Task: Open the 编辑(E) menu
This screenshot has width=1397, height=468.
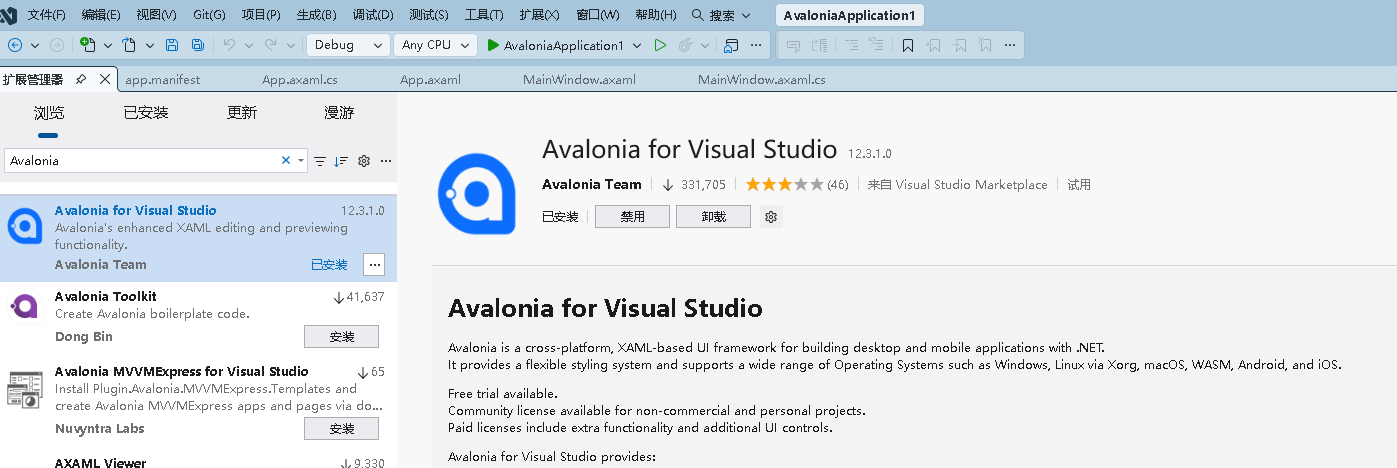Action: 101,15
